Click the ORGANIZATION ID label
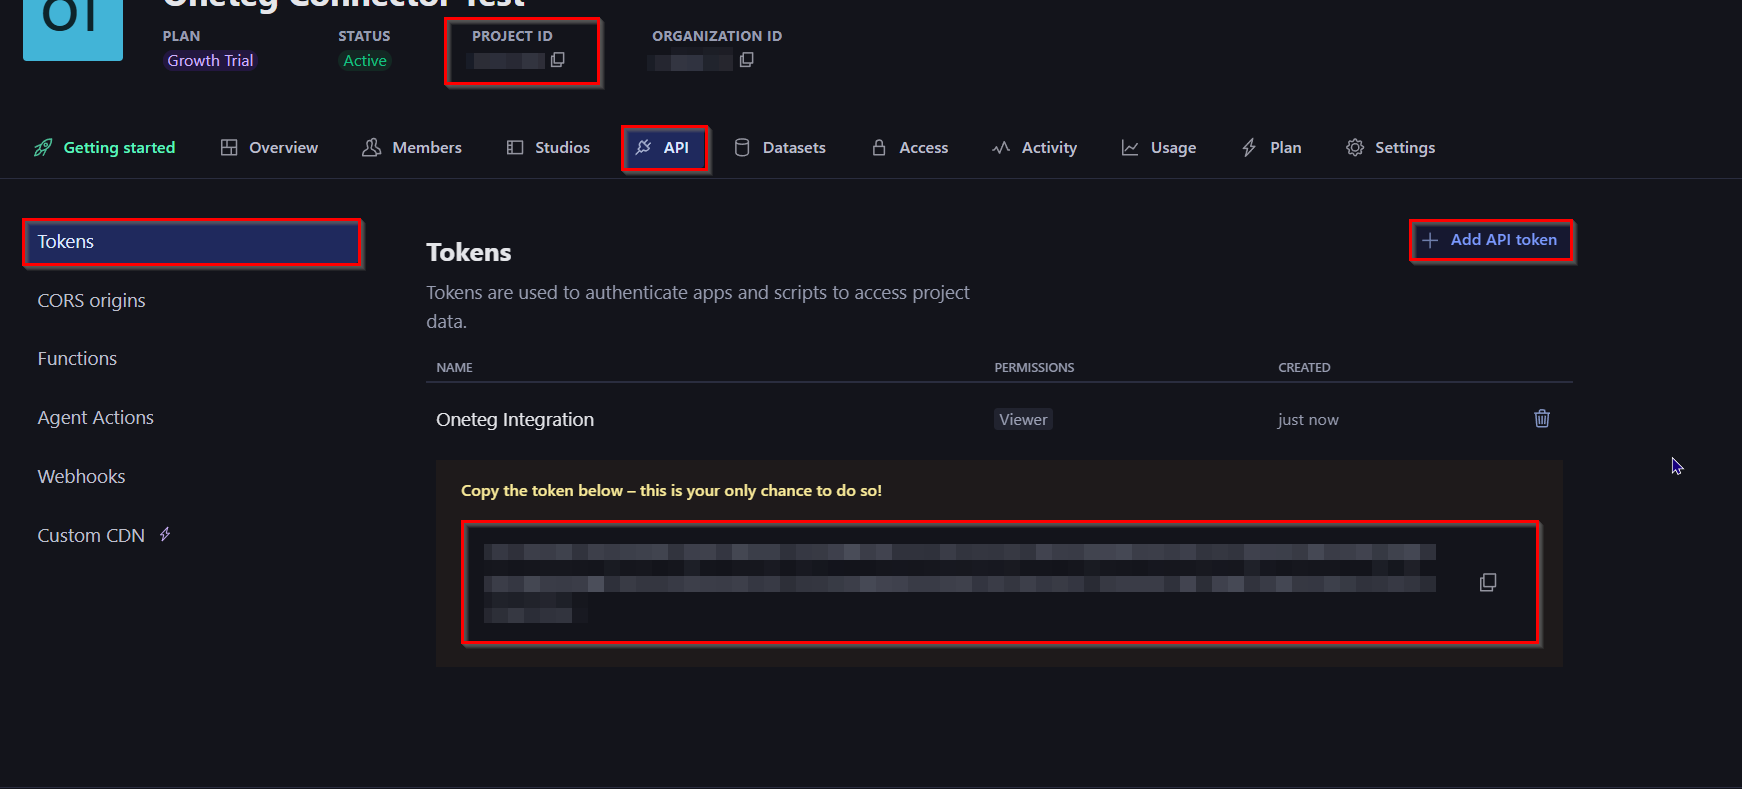The image size is (1742, 789). coord(717,36)
